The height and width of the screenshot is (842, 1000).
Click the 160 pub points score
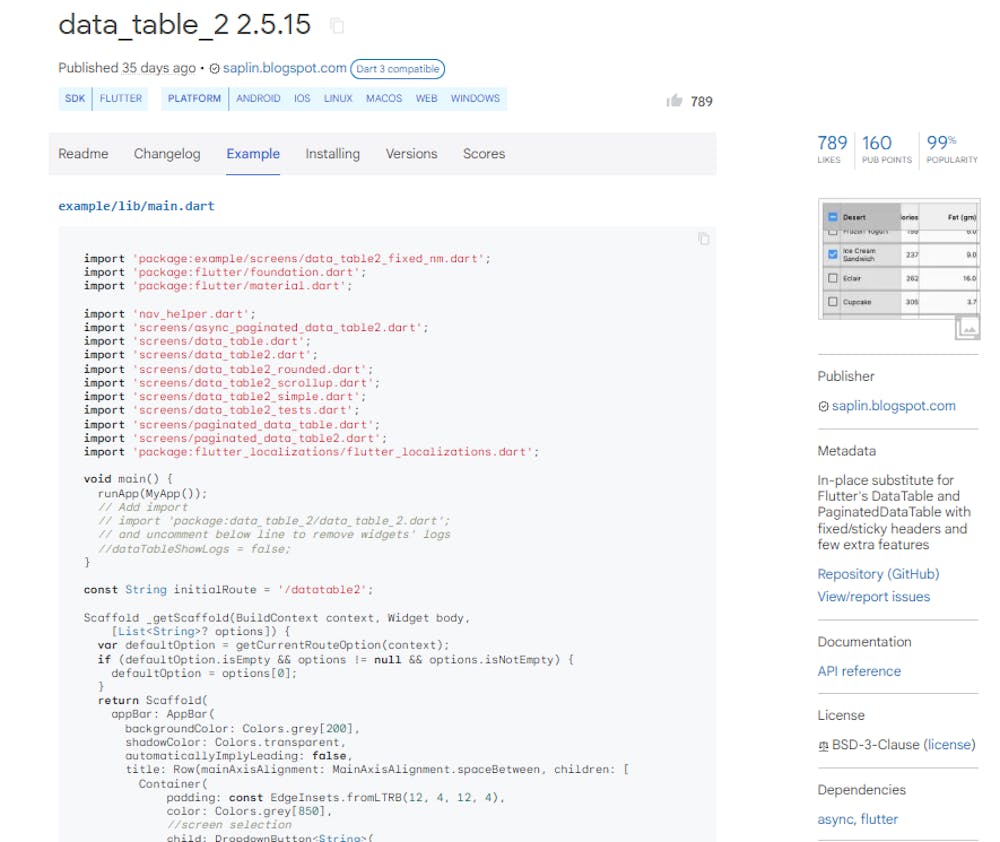coord(886,149)
